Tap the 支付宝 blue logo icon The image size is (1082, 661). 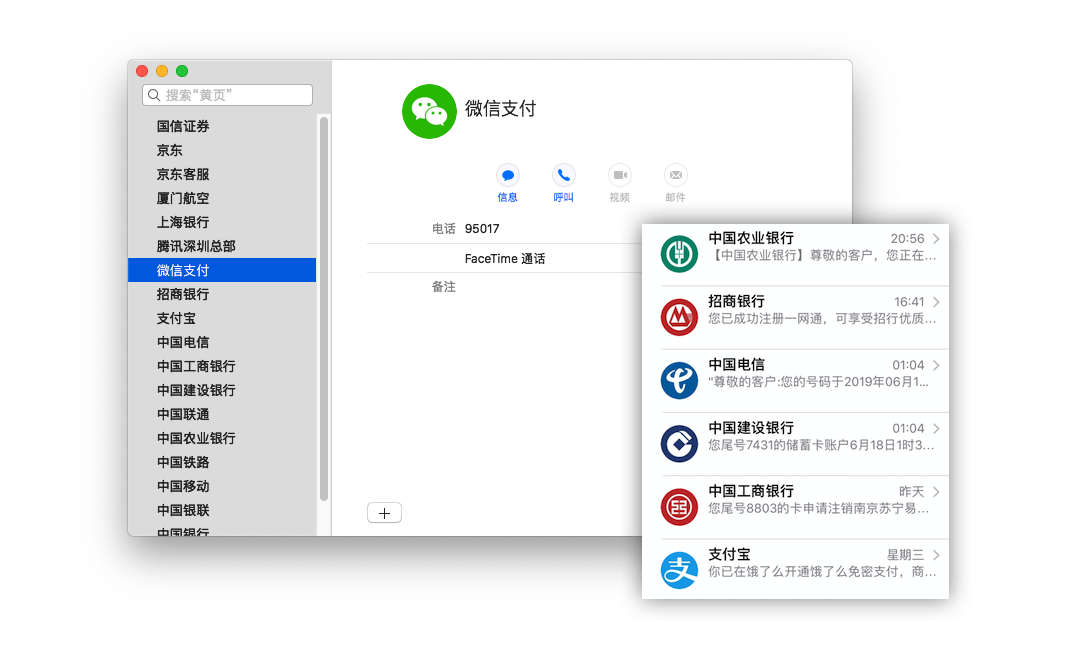[679, 570]
